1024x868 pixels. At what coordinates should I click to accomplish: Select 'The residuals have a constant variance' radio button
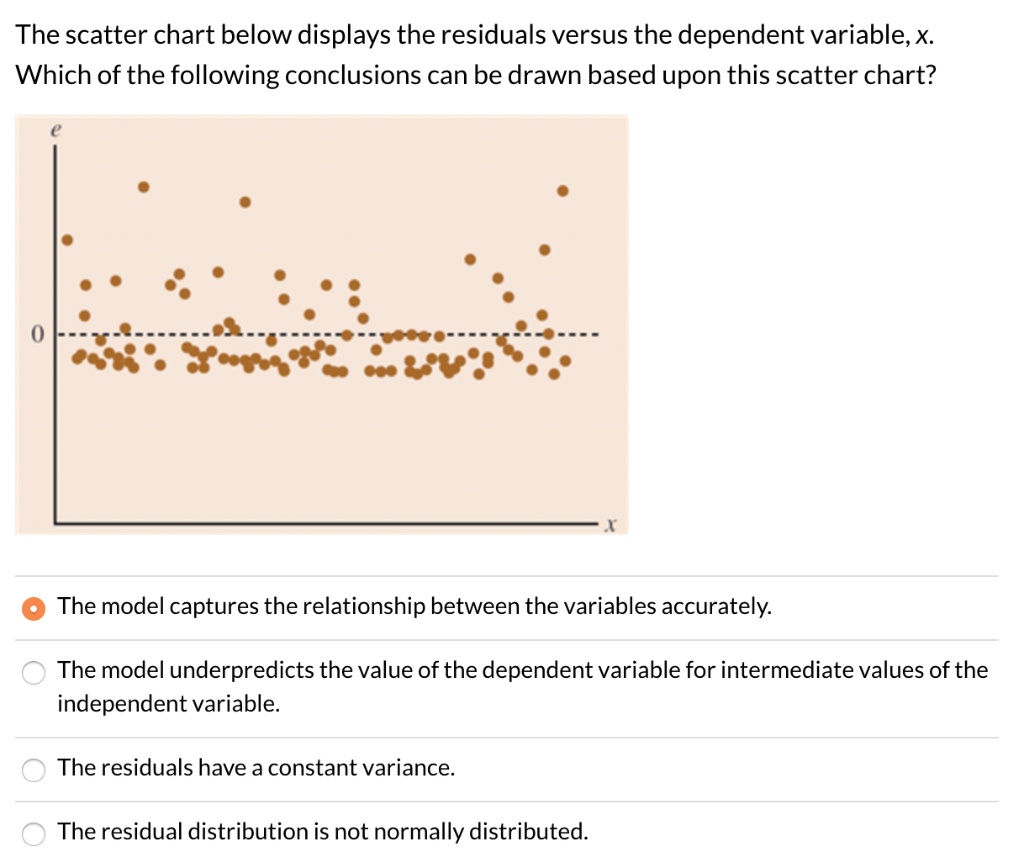coord(34,769)
